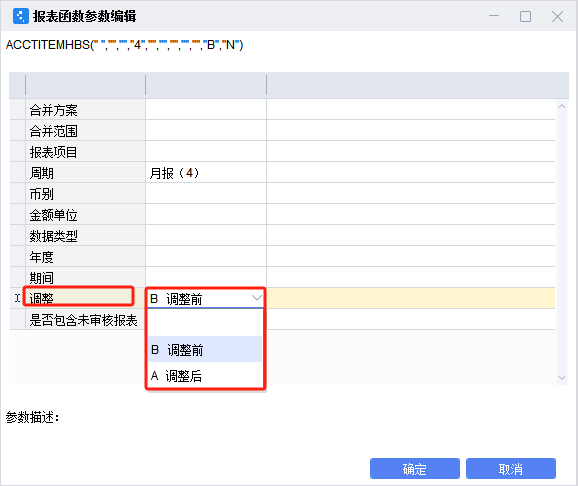
Task: Click the scroll up arrow of parameter list
Action: 562,106
